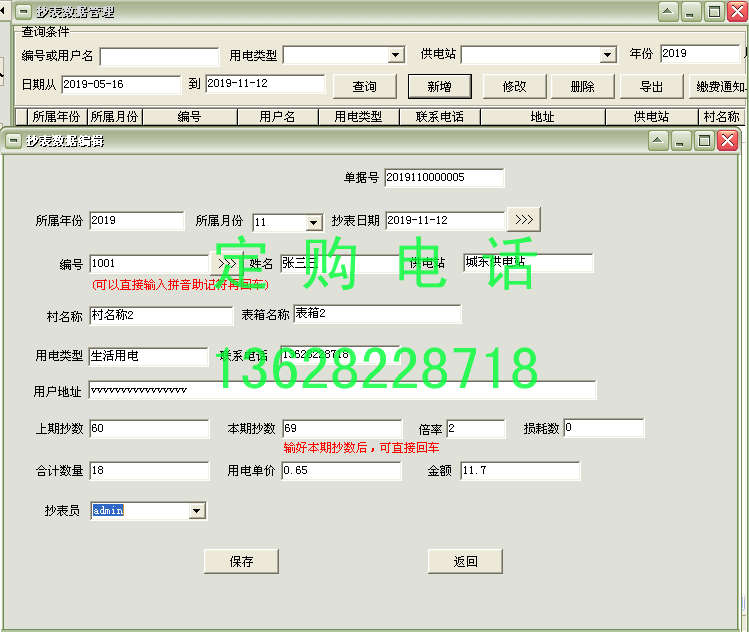The height and width of the screenshot is (632, 749).
Task: Click the 单据号 field
Action: [444, 178]
